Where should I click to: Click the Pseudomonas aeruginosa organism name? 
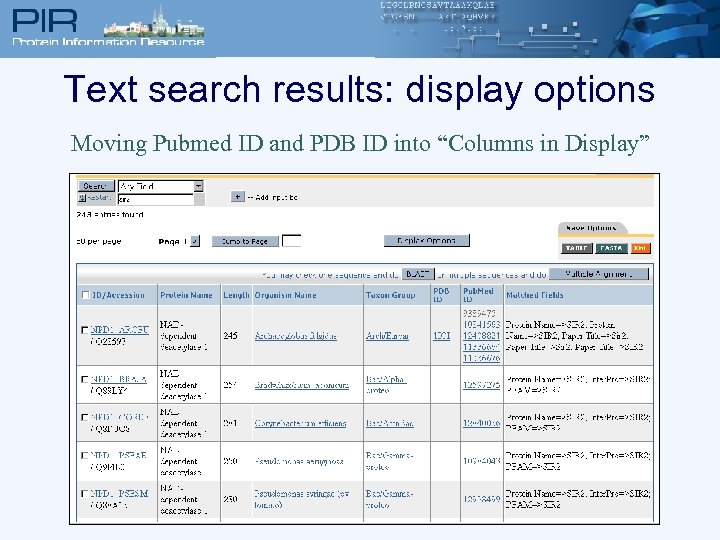pyautogui.click(x=299, y=461)
